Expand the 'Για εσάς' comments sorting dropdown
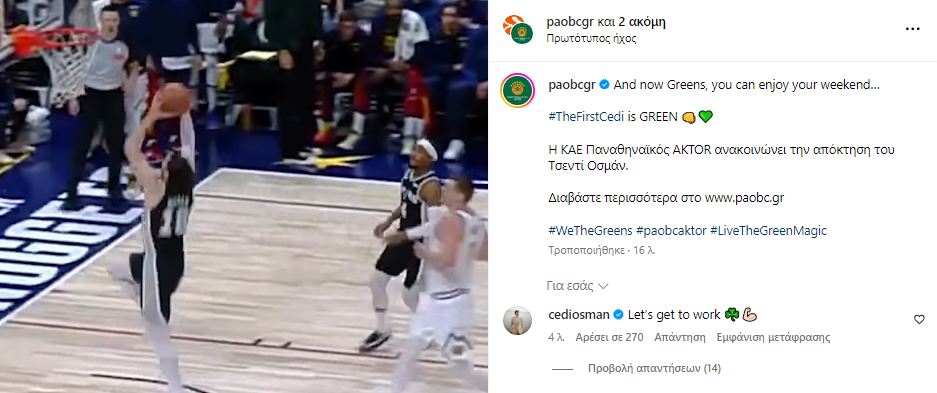Viewport: 937px width, 393px height. tap(577, 286)
